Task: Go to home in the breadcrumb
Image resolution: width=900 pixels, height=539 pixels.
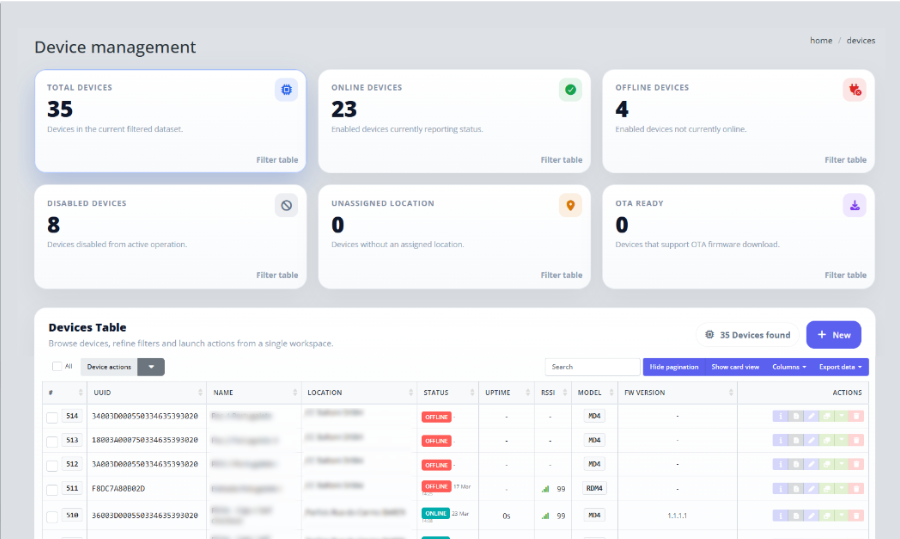Action: point(820,41)
